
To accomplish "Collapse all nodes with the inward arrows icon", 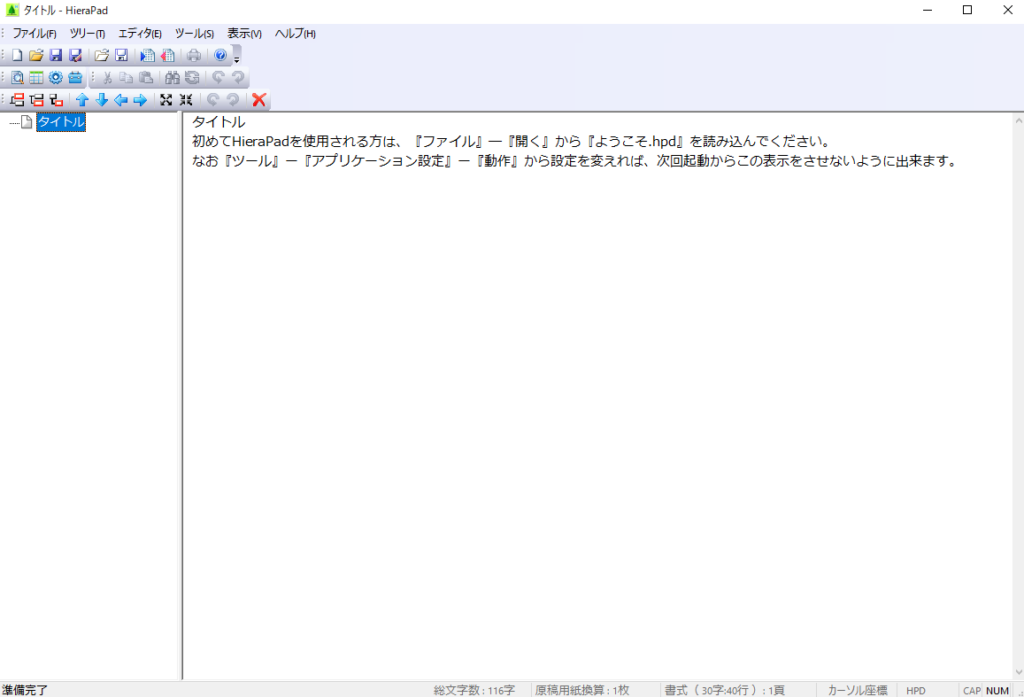I will point(186,100).
